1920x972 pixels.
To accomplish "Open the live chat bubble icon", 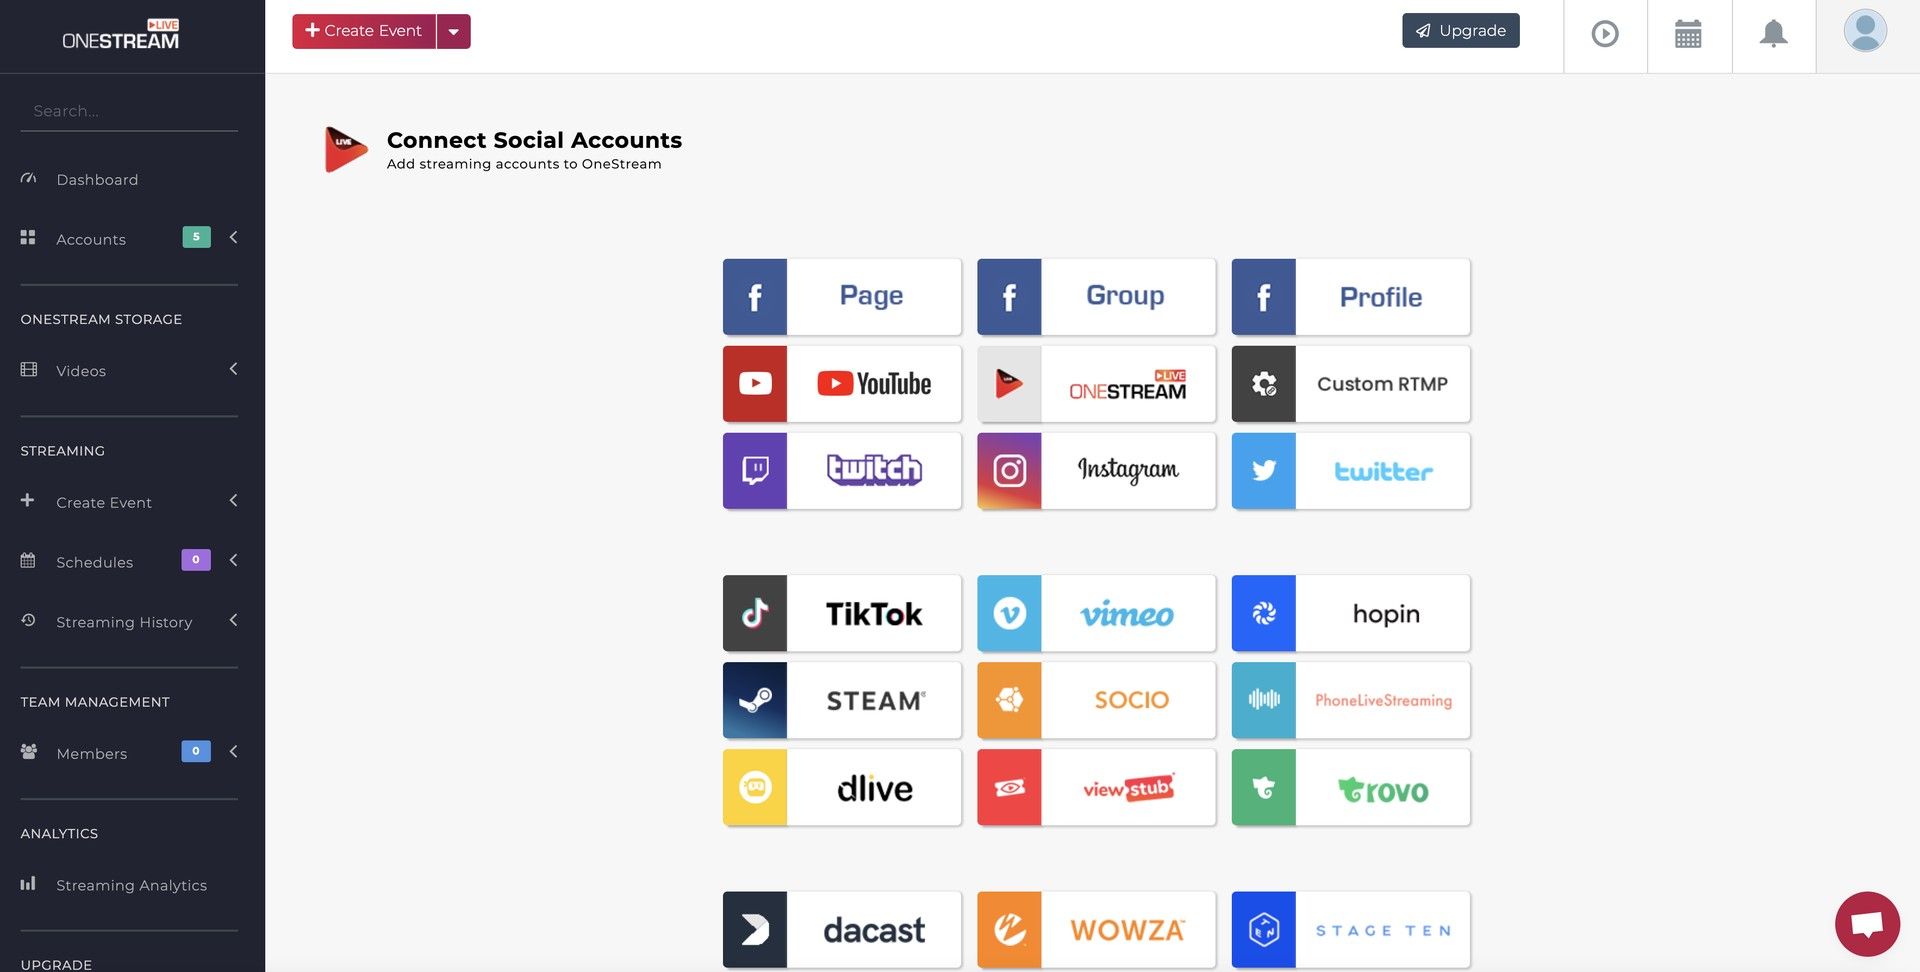I will pyautogui.click(x=1866, y=923).
